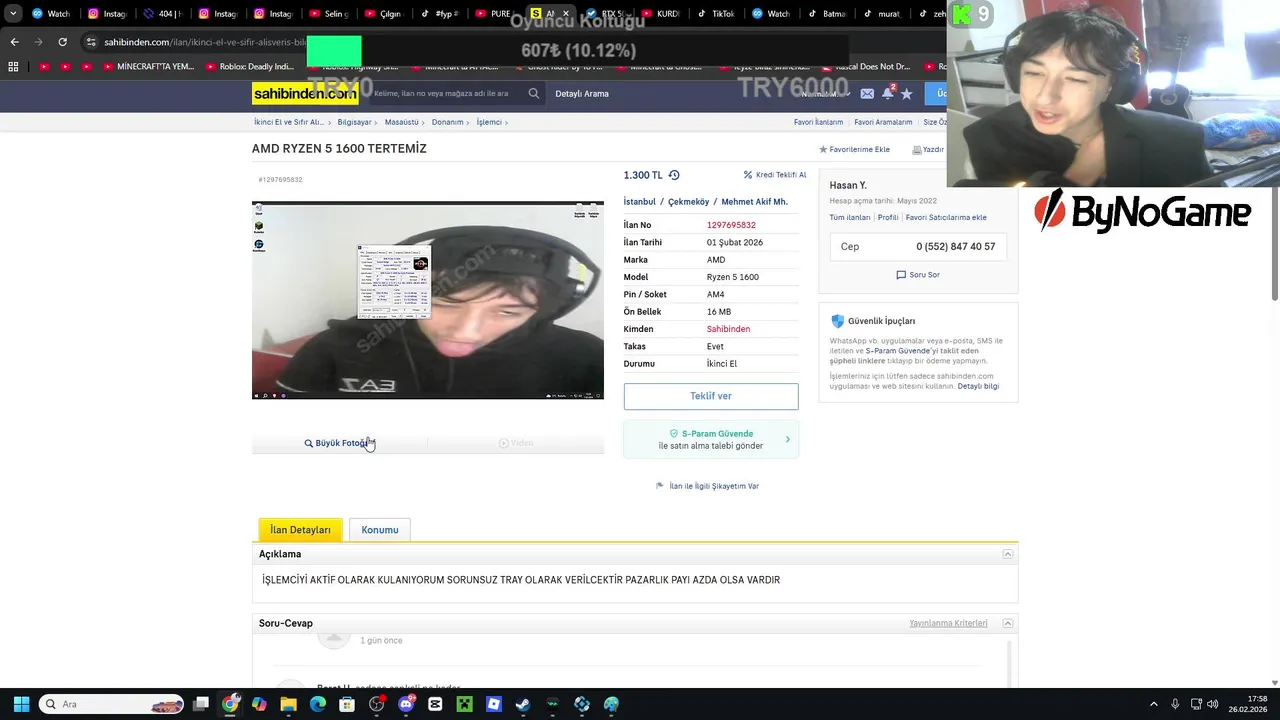Click İlan ile İlgili Şikayetim Var
Image resolution: width=1280 pixels, height=720 pixels.
[707, 486]
